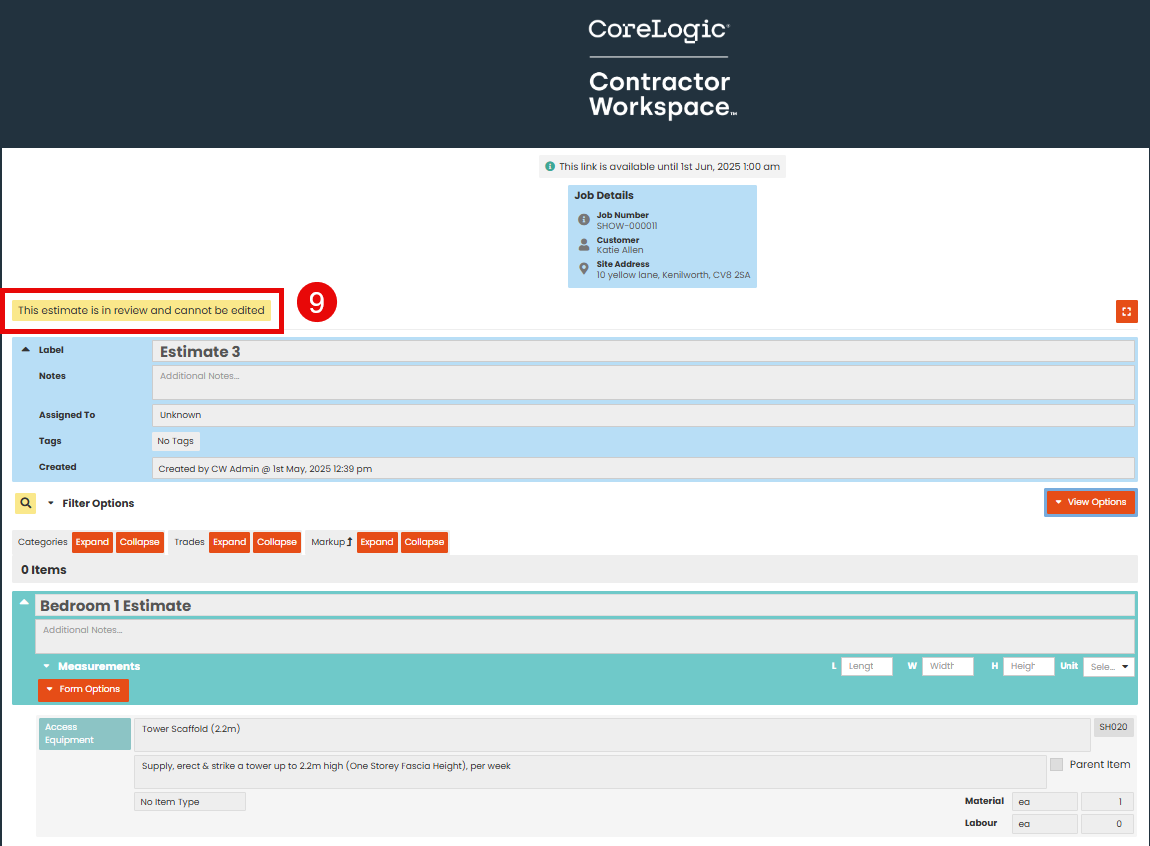
Task: Click the Tower Scaffold (2.2m) item name
Action: [612, 735]
